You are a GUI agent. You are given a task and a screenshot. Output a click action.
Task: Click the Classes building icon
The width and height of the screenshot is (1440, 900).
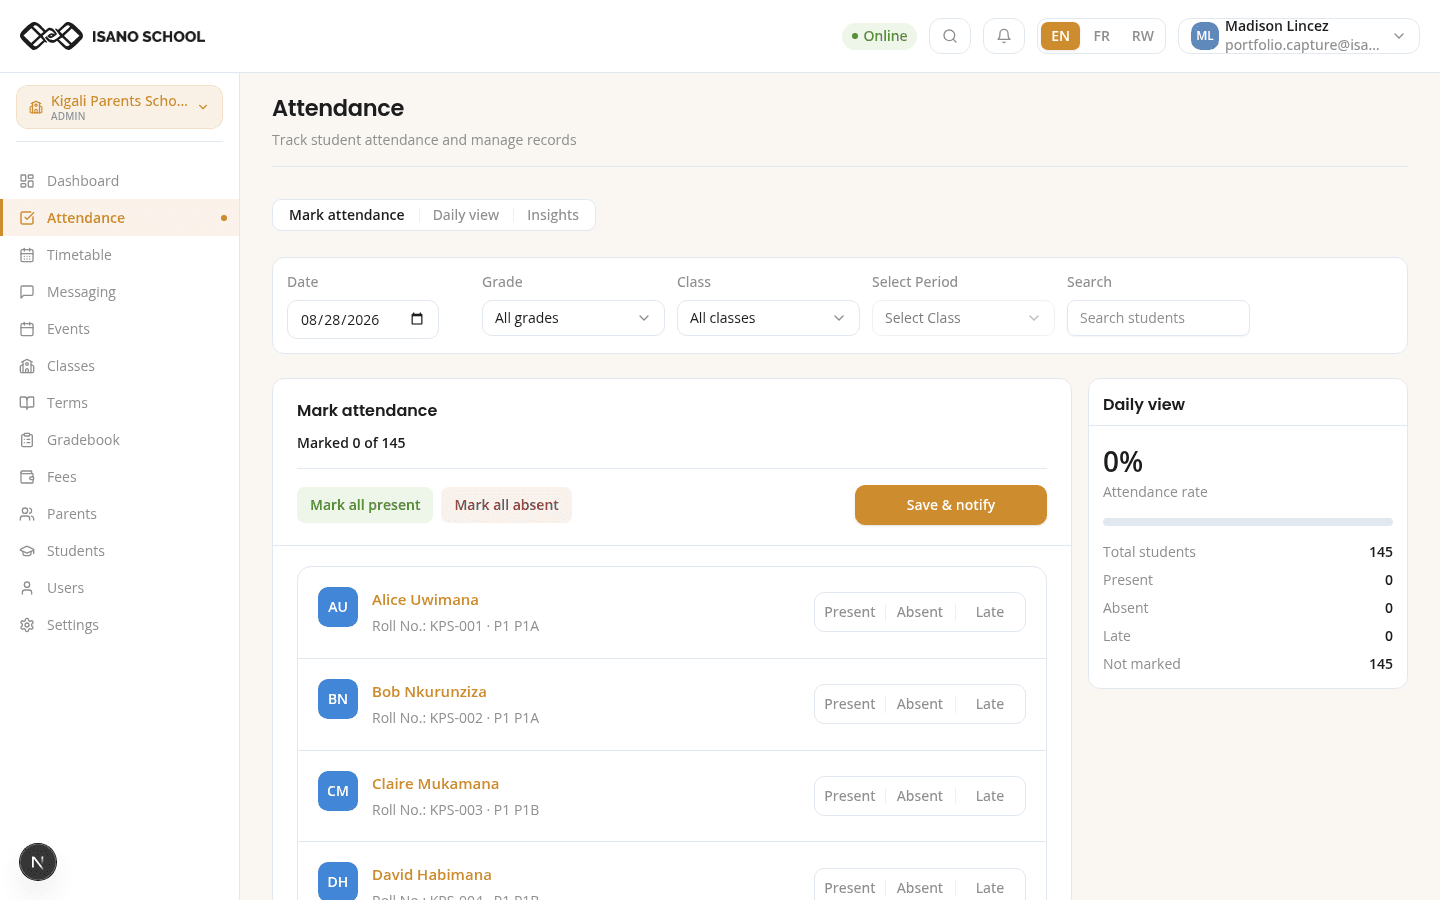point(27,366)
